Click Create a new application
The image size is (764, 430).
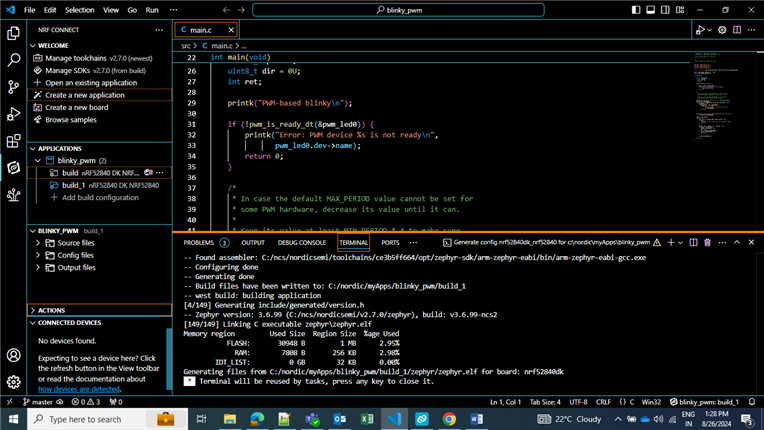tap(84, 95)
